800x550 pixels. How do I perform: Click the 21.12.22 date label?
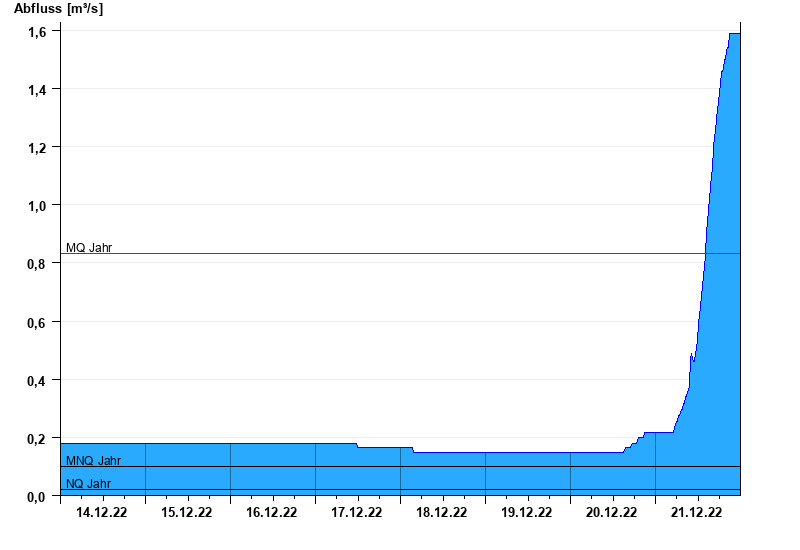[x=697, y=513]
